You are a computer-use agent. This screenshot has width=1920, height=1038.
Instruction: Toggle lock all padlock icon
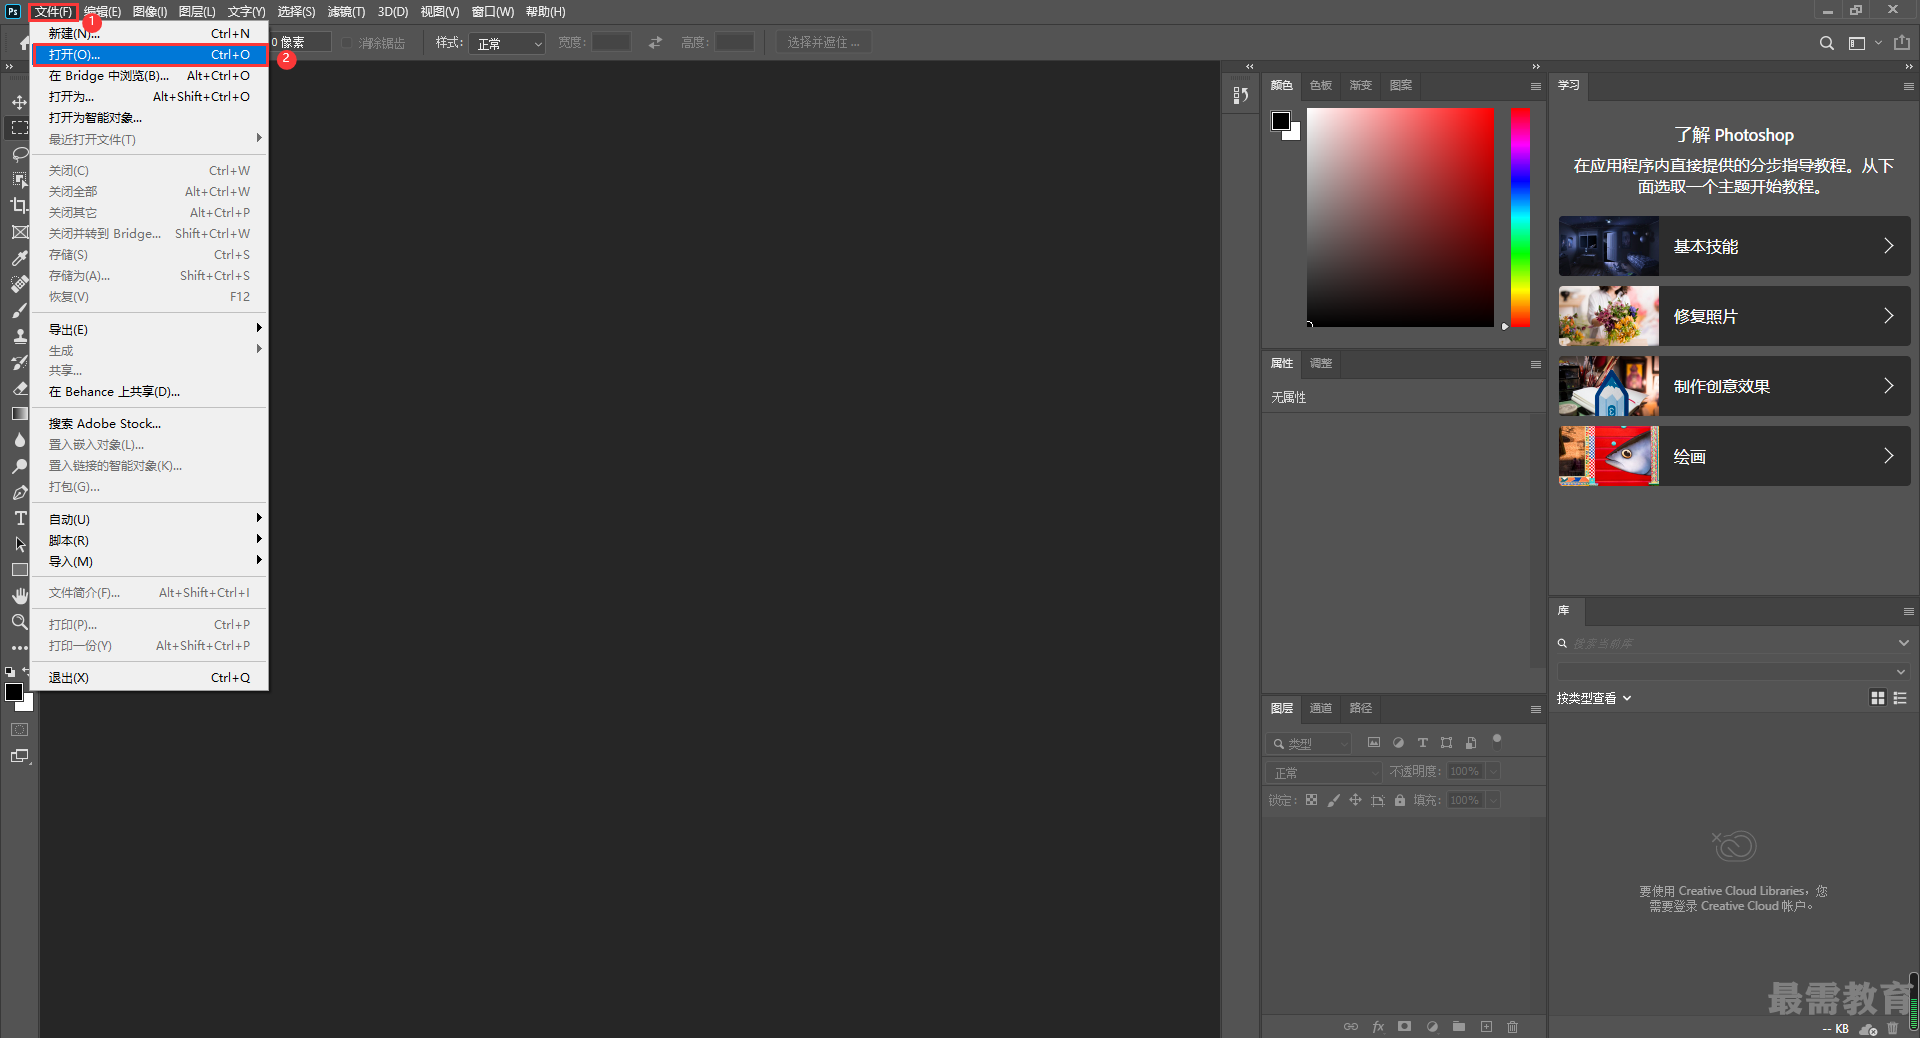pyautogui.click(x=1400, y=800)
